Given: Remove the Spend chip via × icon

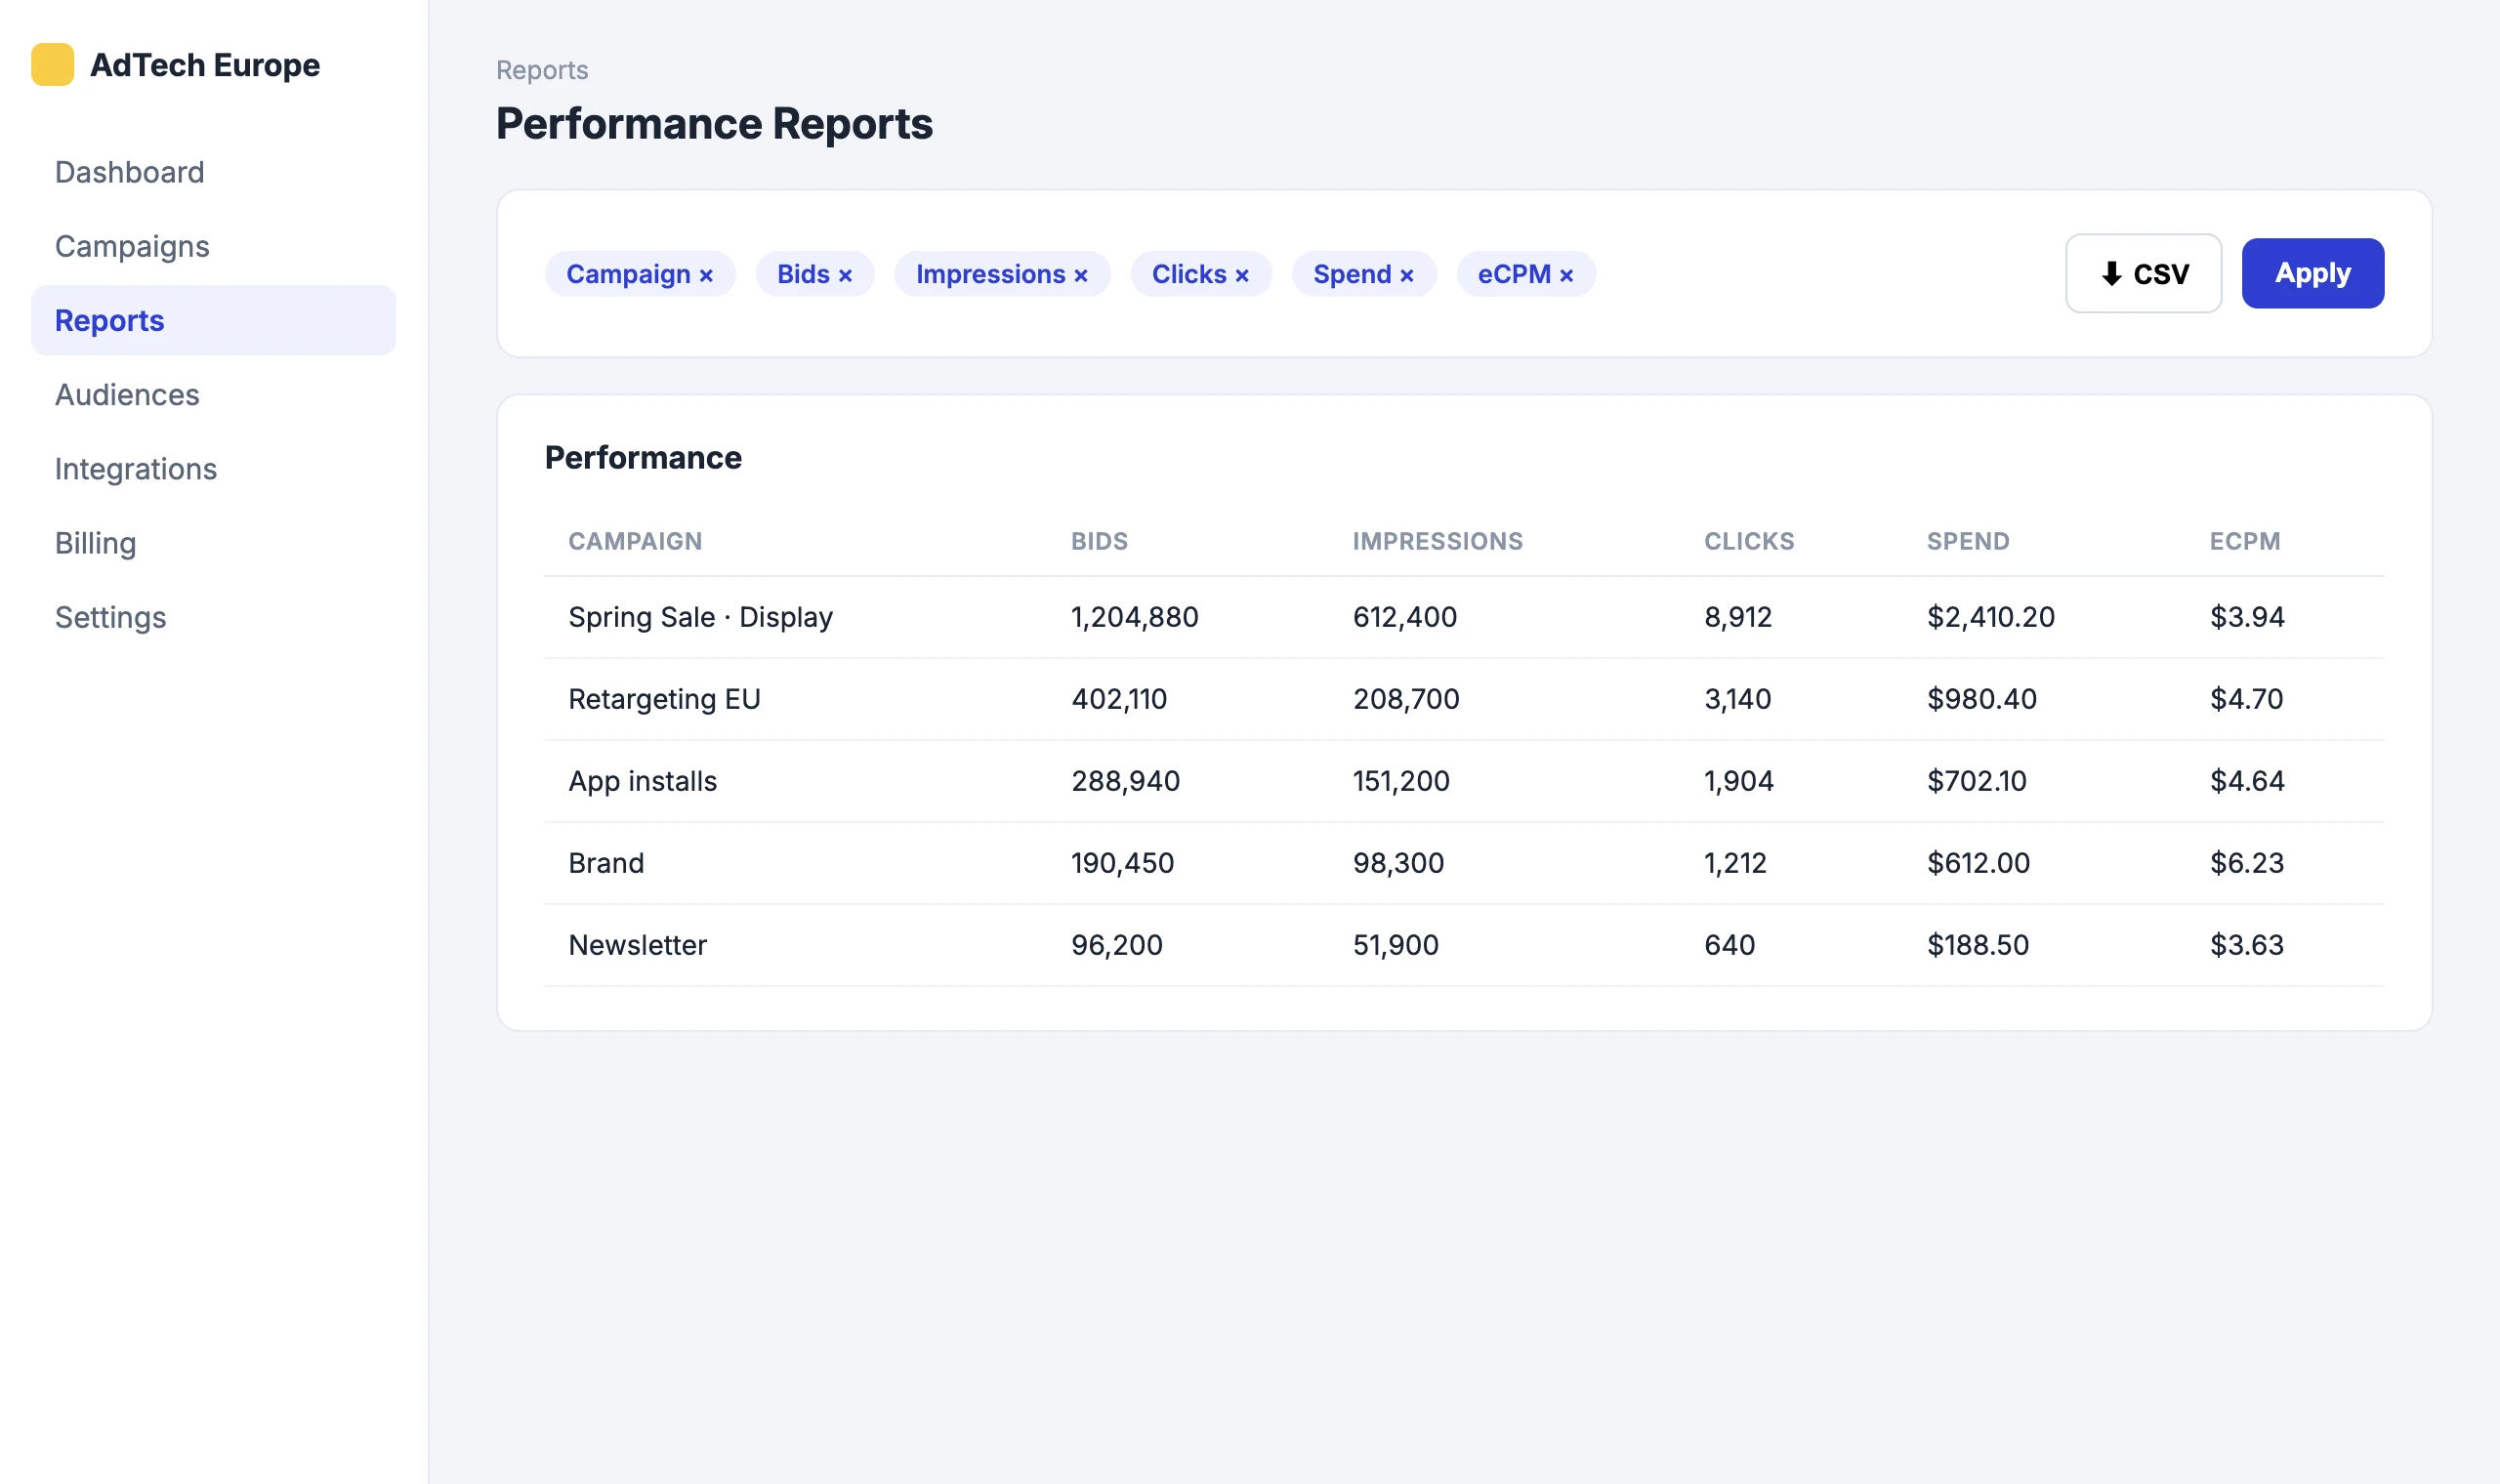Looking at the screenshot, I should (x=1407, y=276).
